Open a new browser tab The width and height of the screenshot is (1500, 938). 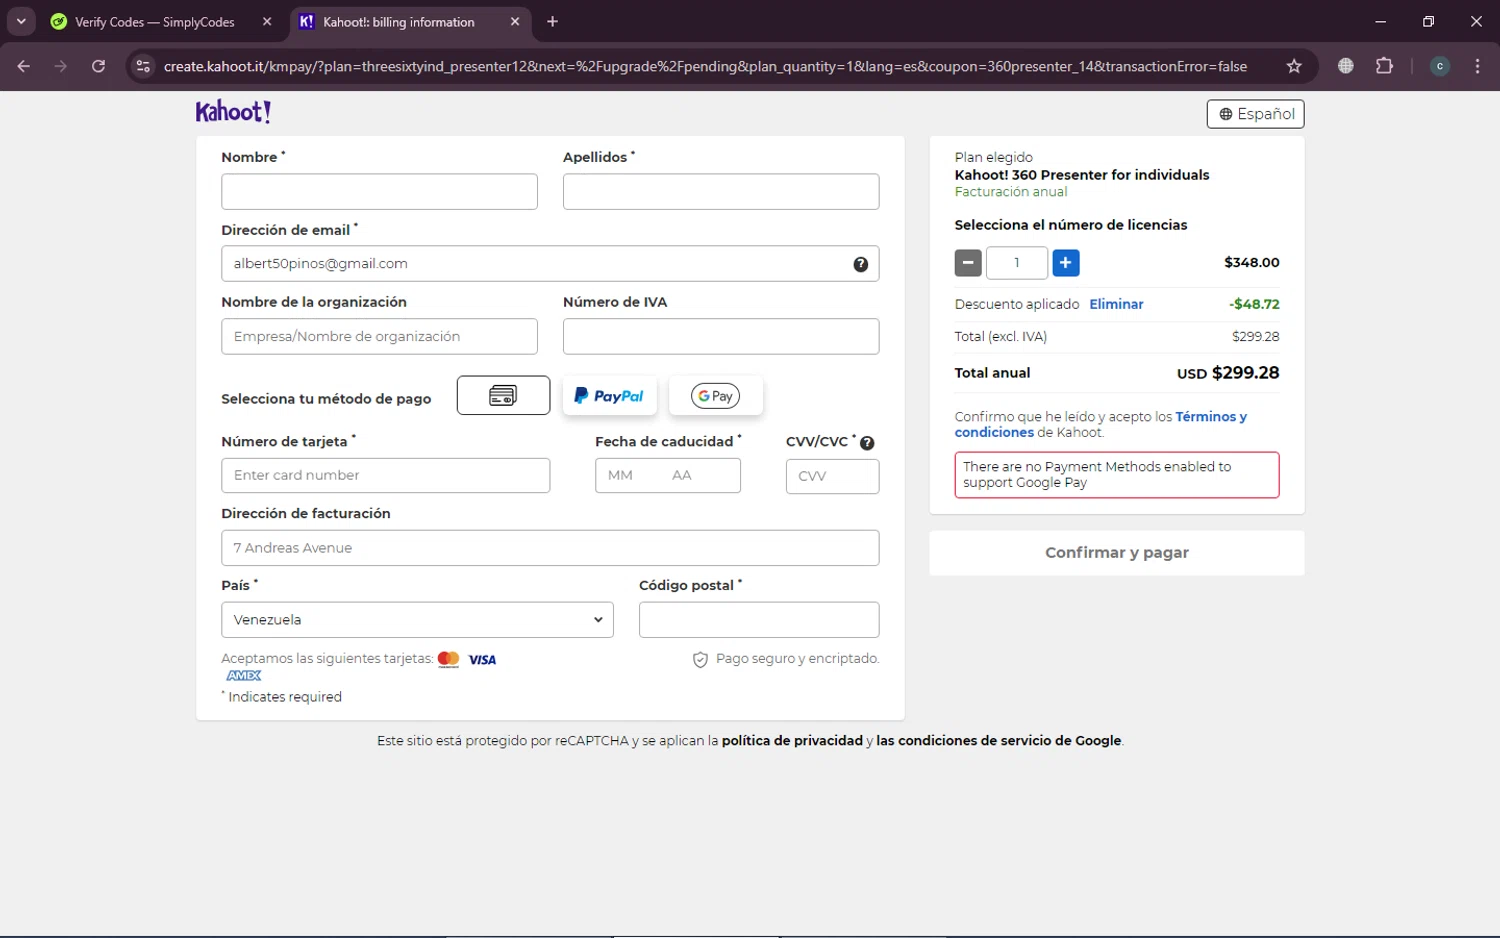point(552,21)
